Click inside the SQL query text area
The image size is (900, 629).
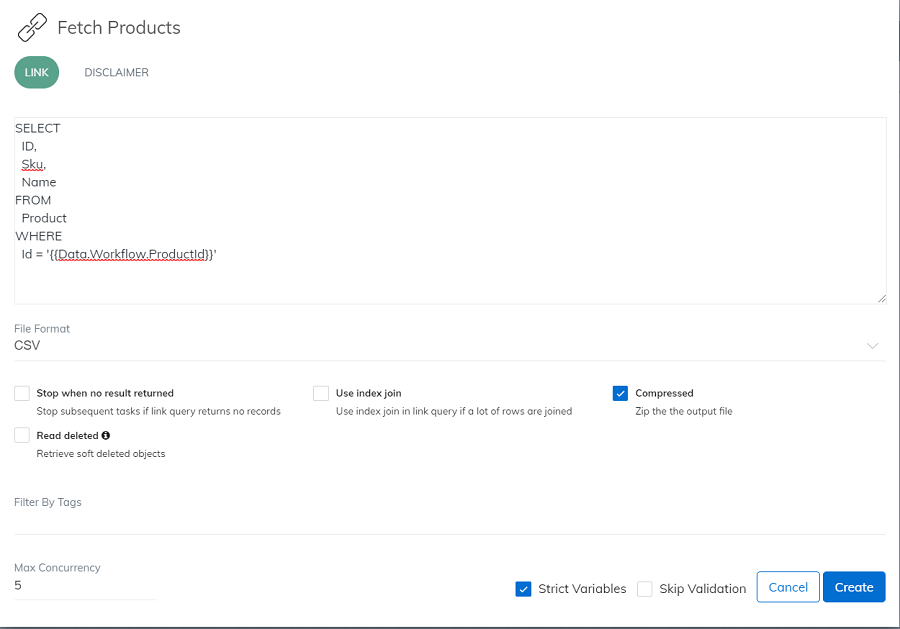coord(450,211)
